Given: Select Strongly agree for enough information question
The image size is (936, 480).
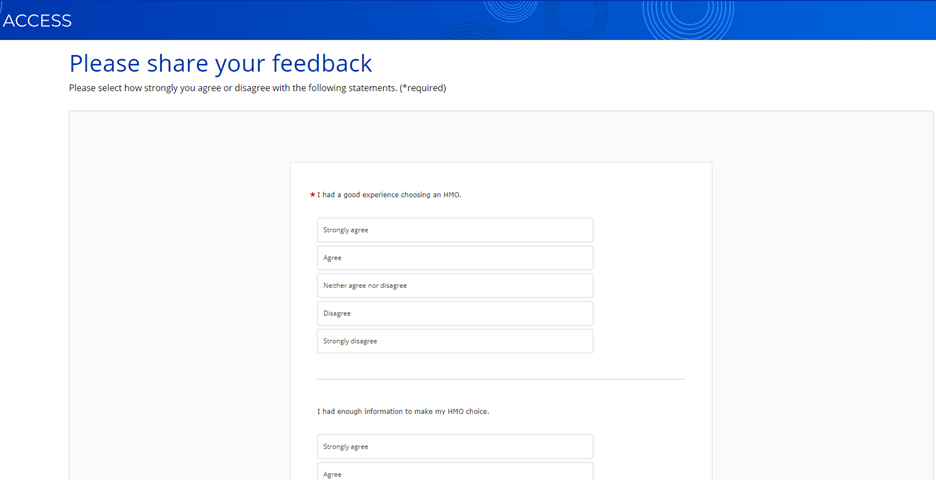Looking at the screenshot, I should pyautogui.click(x=455, y=447).
